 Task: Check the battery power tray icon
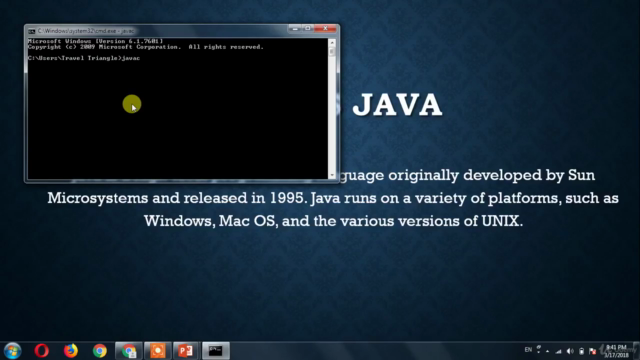582,351
